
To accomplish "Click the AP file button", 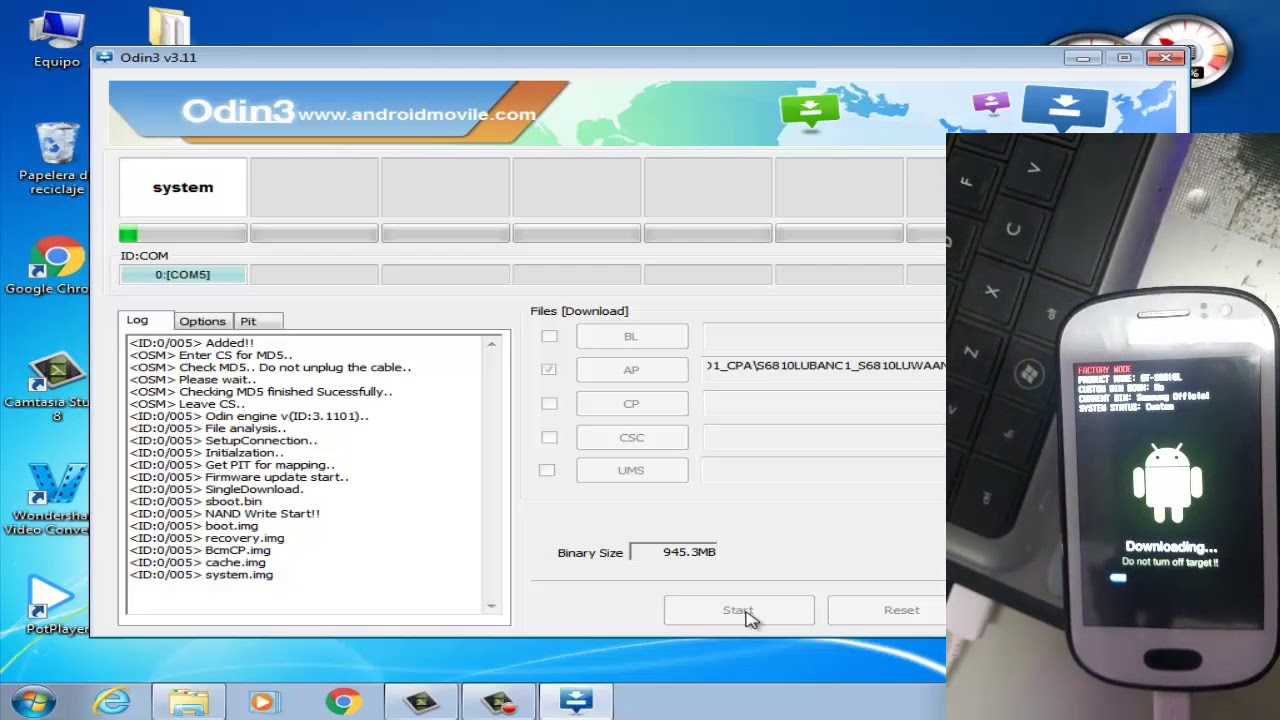I will tap(632, 370).
